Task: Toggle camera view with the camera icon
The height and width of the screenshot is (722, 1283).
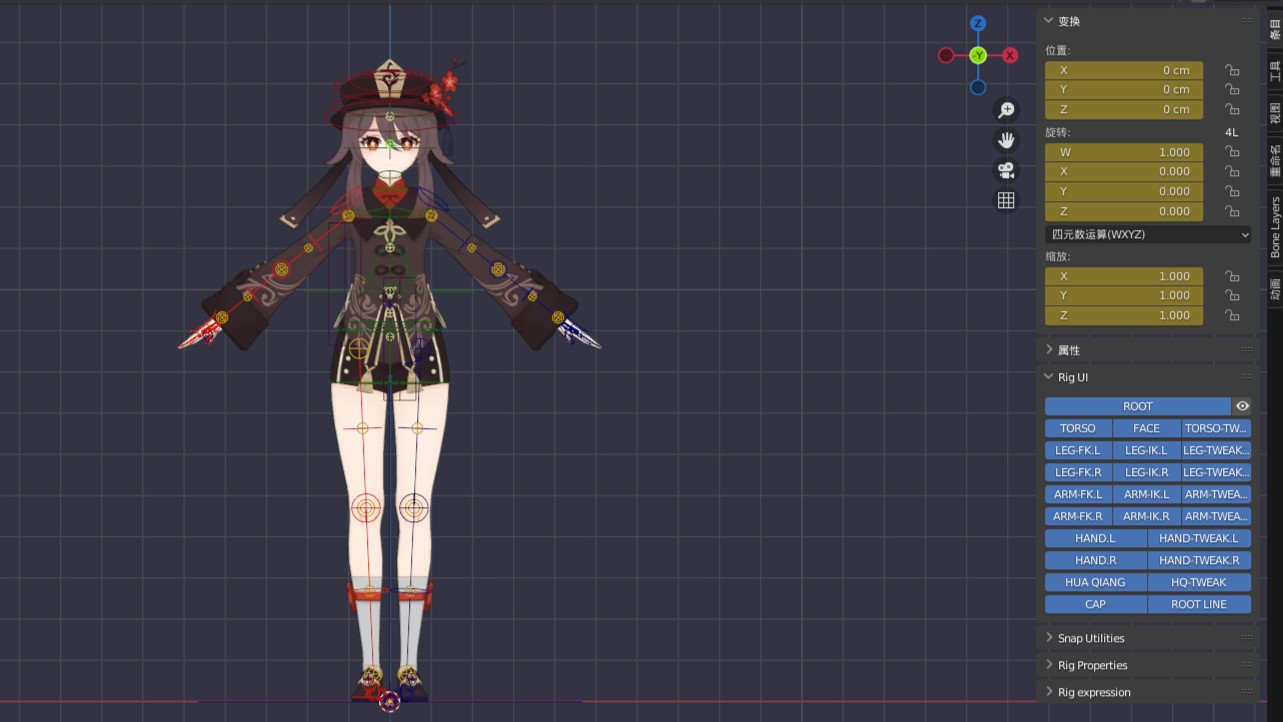Action: (1006, 170)
